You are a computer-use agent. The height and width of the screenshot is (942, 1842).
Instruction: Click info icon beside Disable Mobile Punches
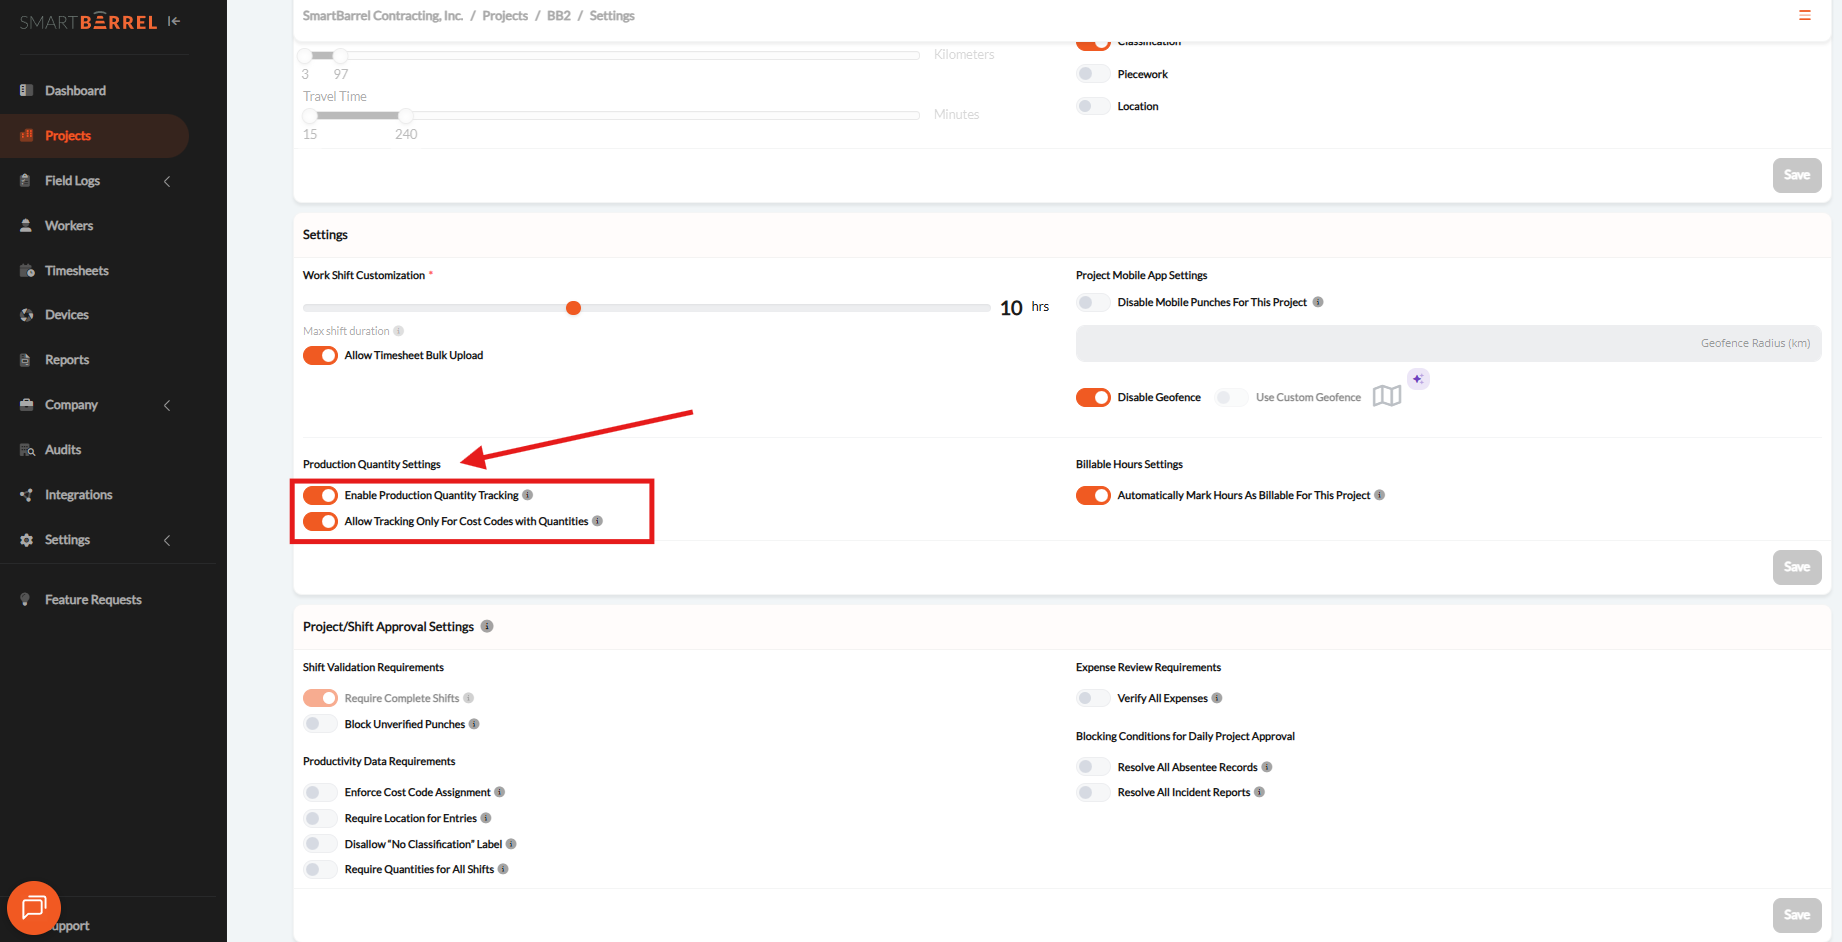pos(1318,302)
